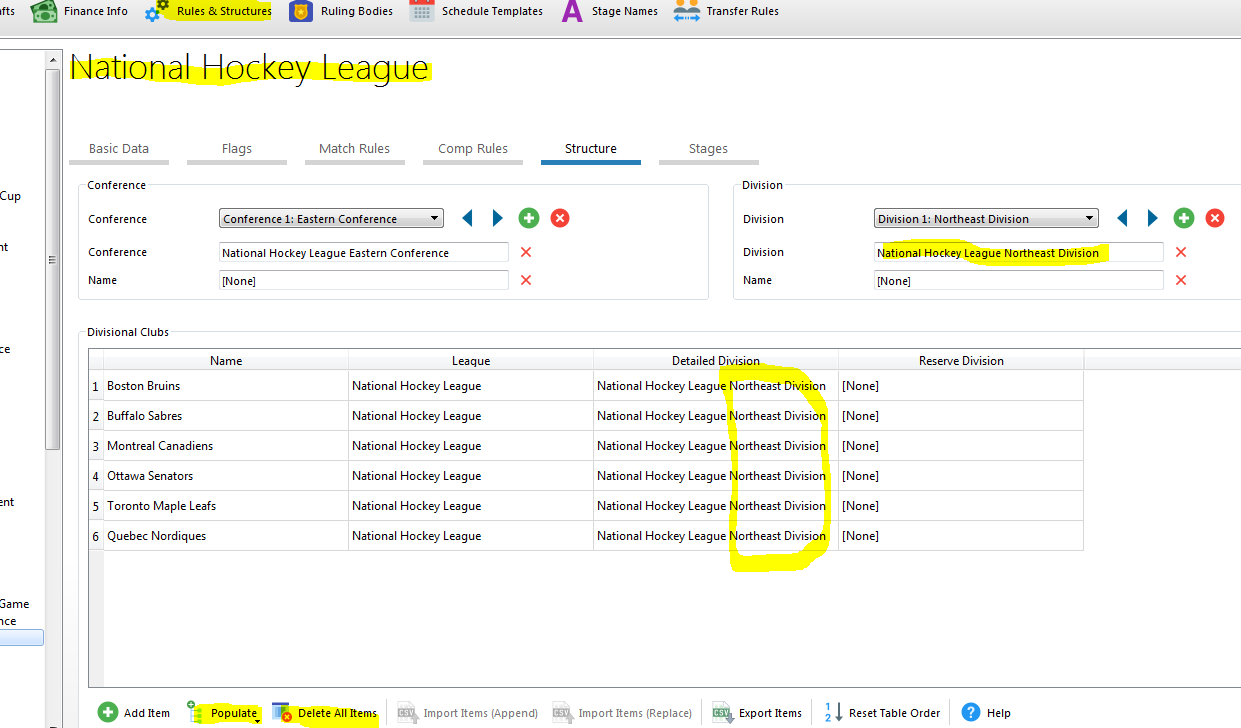The height and width of the screenshot is (728, 1241).
Task: Open the Finance Info section icon
Action: point(44,12)
